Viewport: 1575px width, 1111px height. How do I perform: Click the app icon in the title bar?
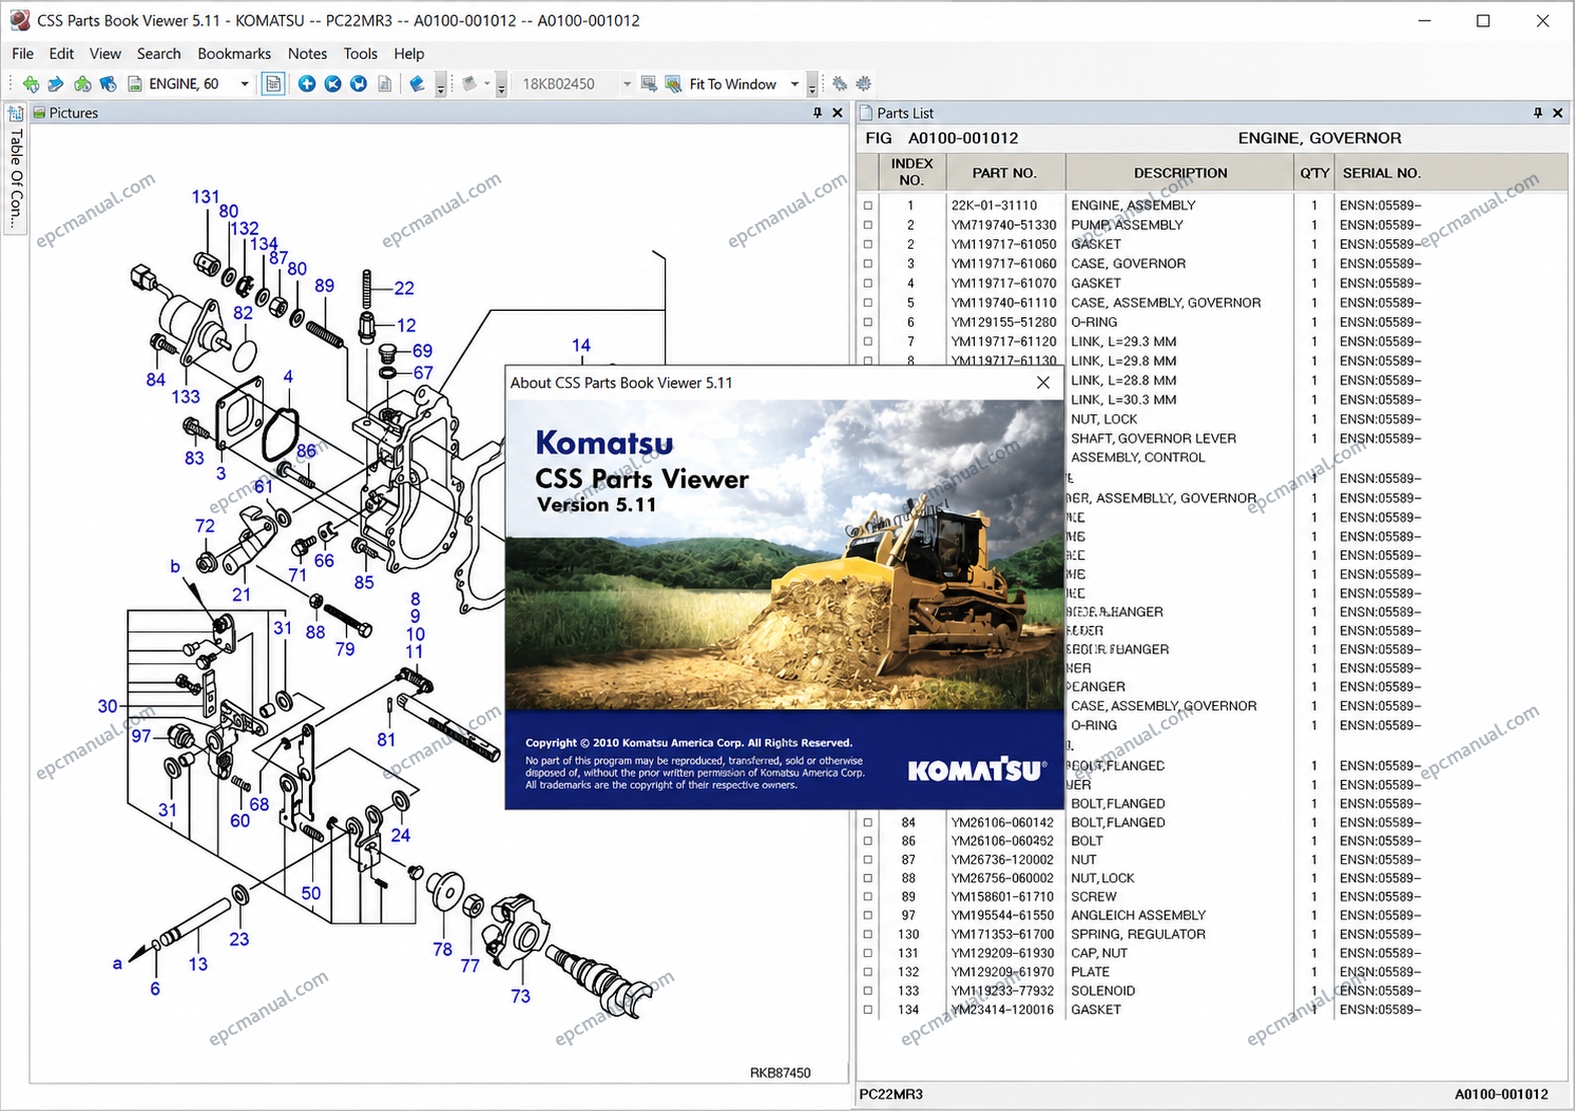coord(19,20)
